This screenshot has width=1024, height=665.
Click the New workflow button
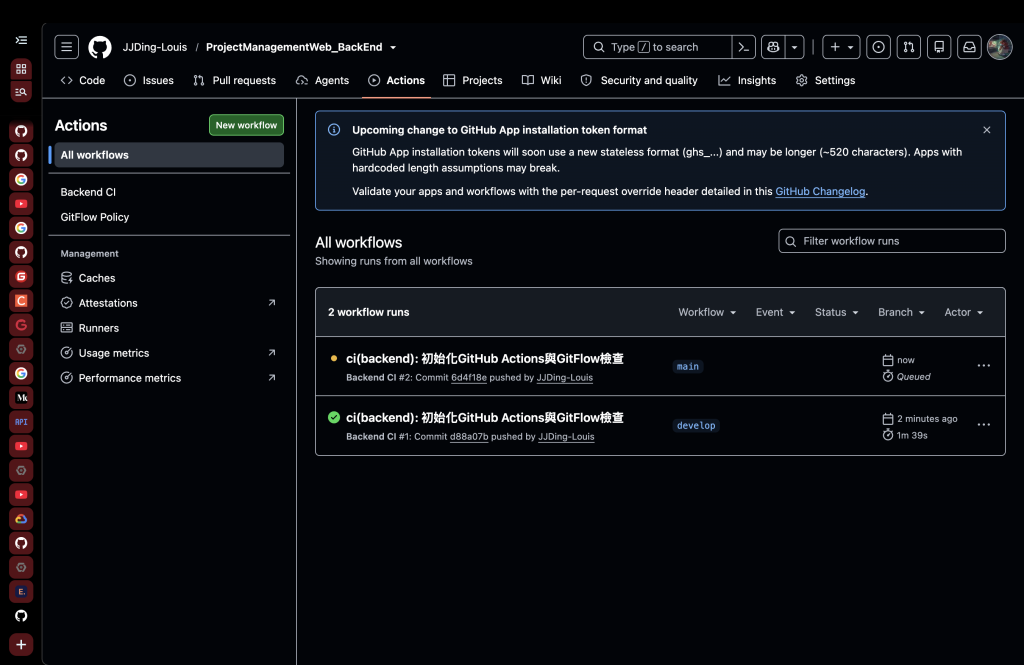point(246,125)
